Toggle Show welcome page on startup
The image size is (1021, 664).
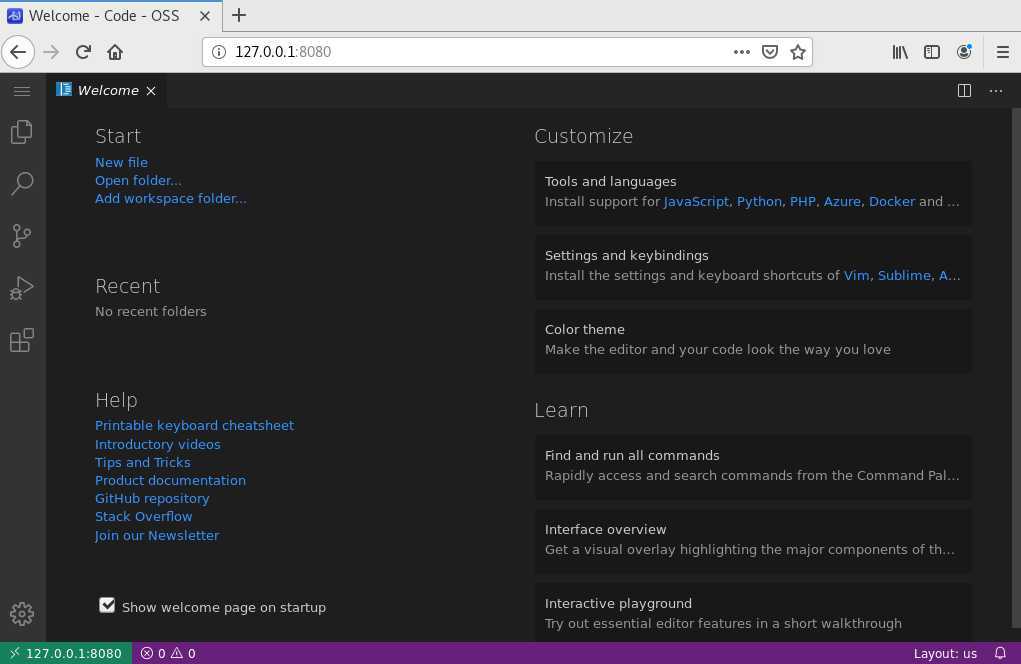pos(107,605)
